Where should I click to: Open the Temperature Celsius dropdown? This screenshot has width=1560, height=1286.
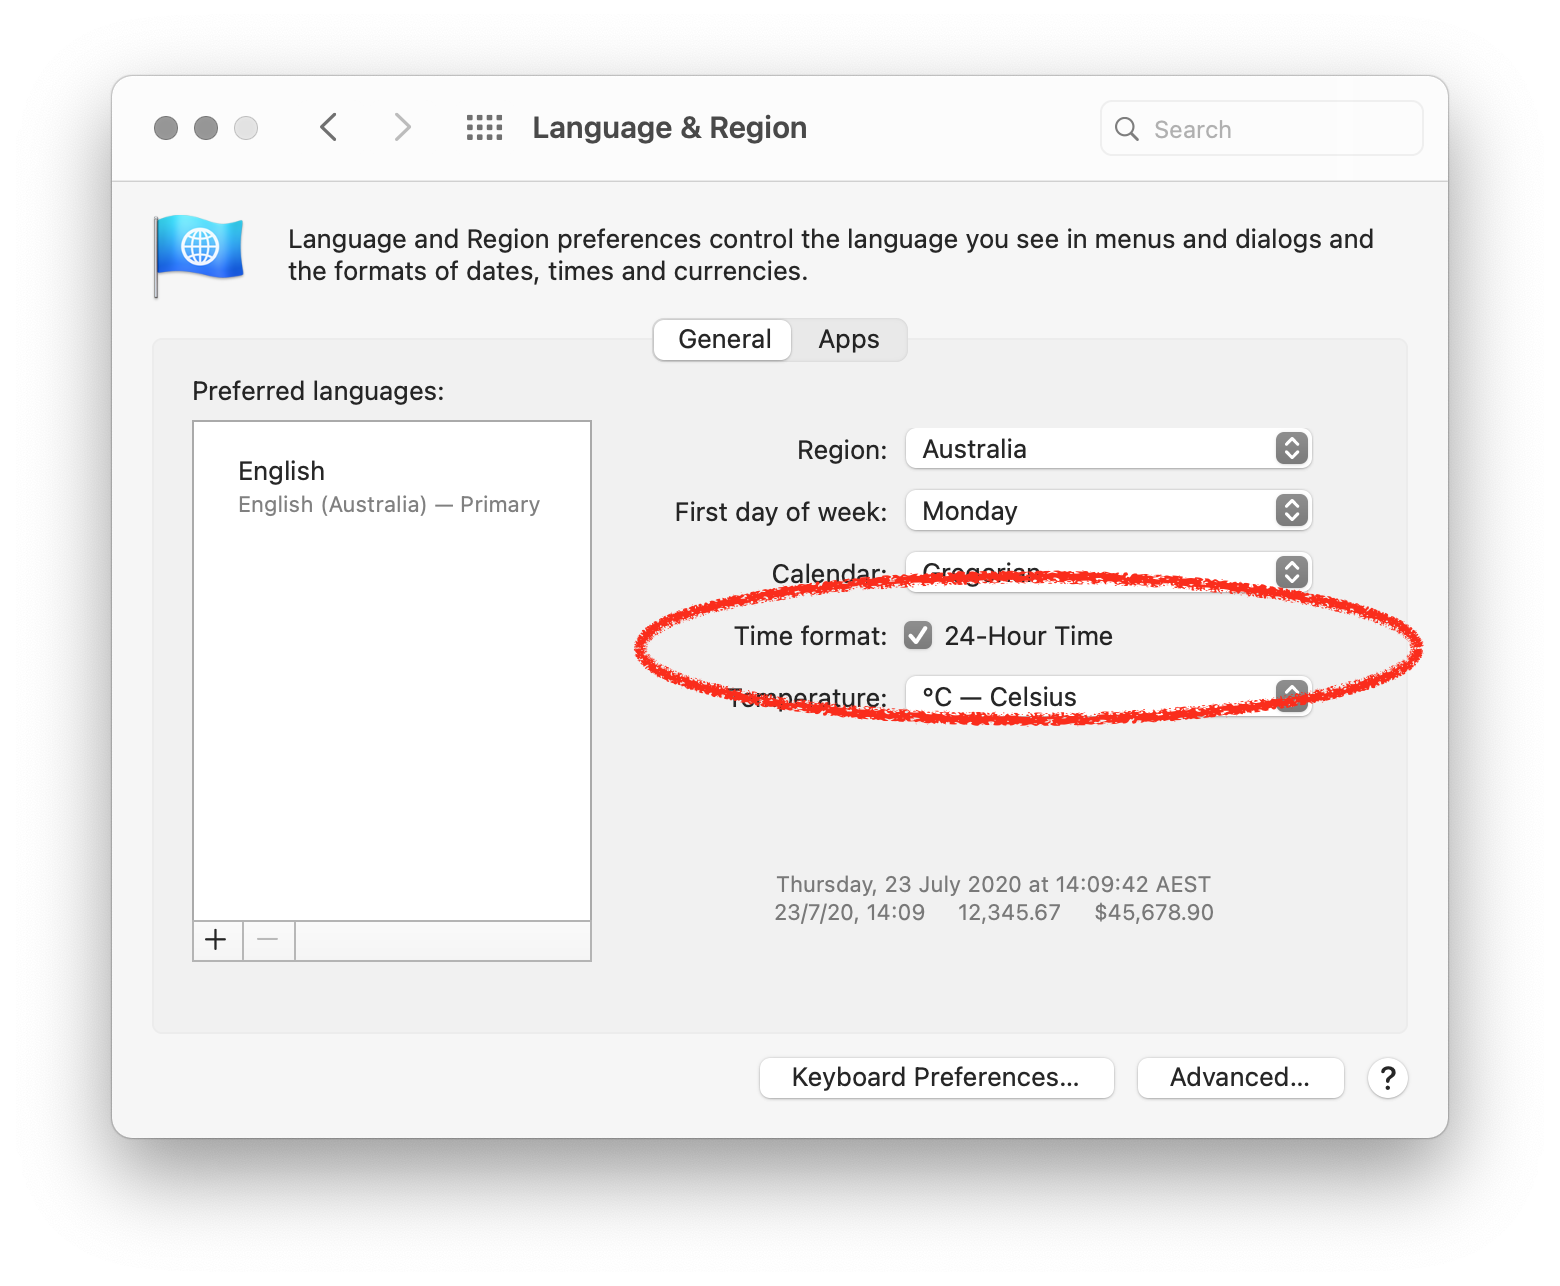pos(1108,696)
